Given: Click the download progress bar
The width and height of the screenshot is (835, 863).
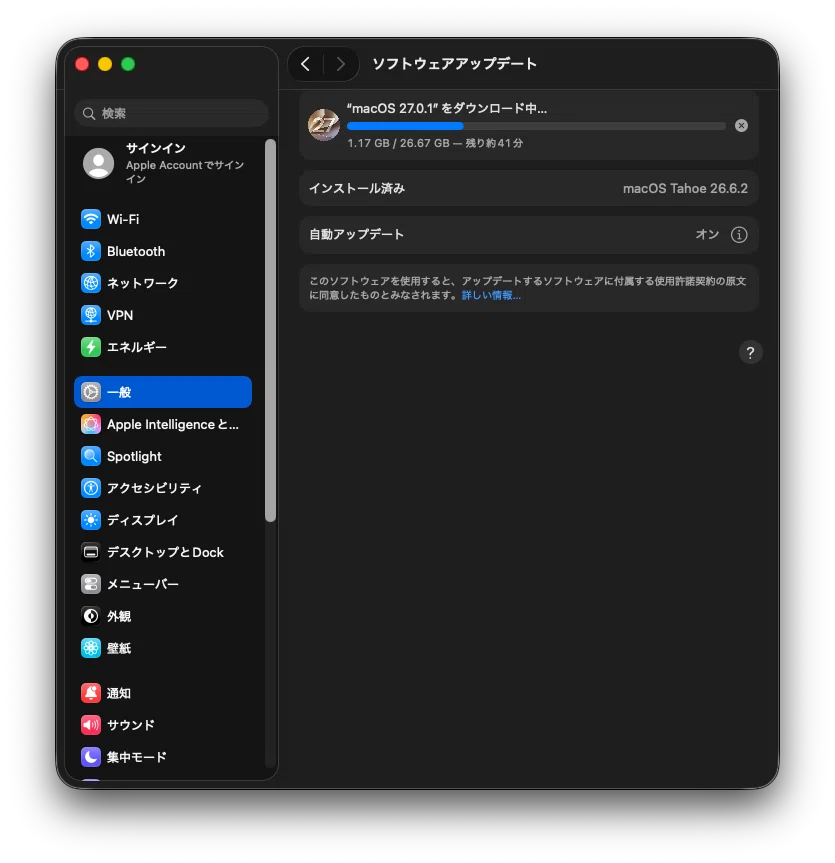Looking at the screenshot, I should pos(536,126).
